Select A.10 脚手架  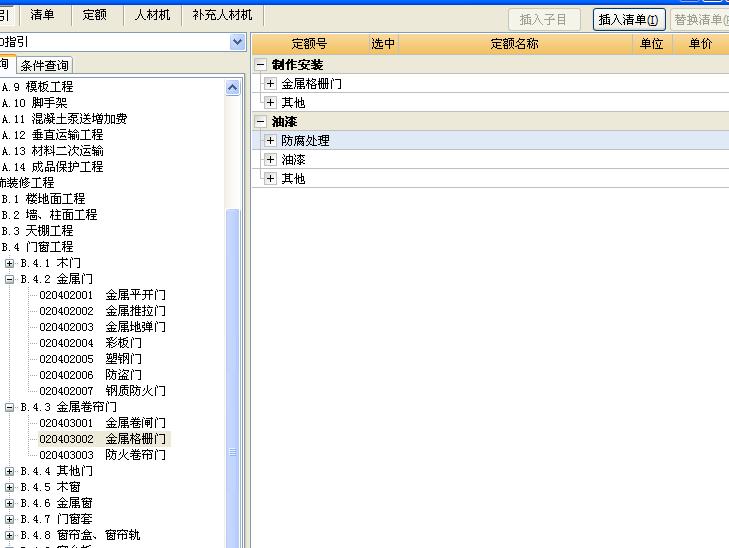(x=34, y=103)
